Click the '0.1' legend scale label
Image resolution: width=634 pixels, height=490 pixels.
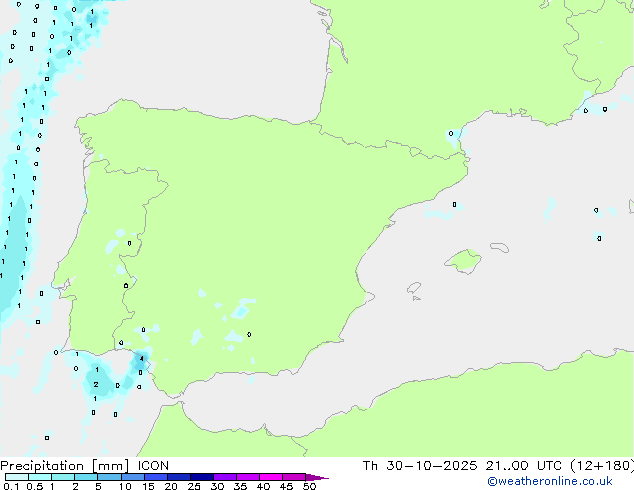point(11,486)
